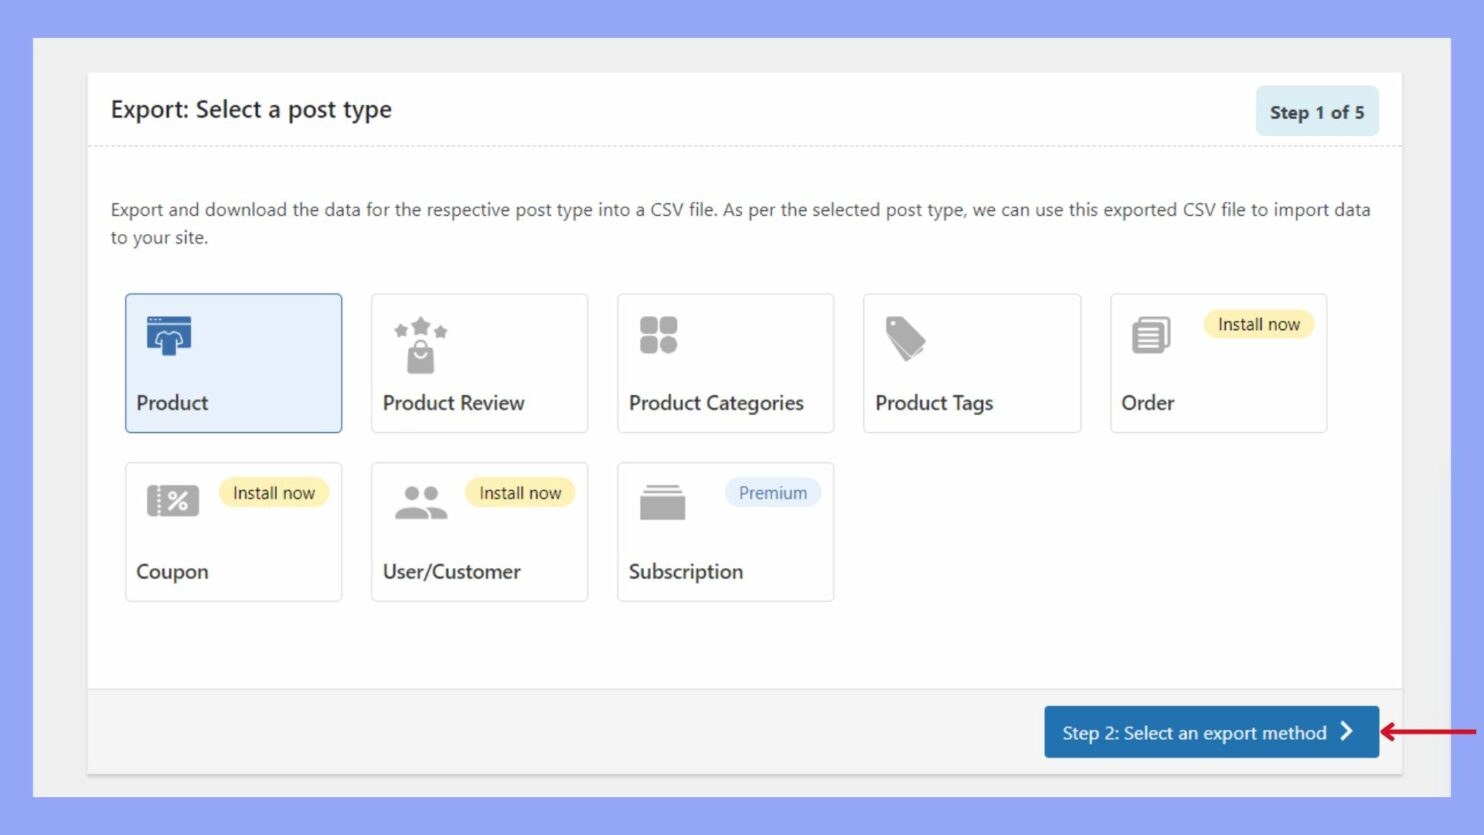The height and width of the screenshot is (835, 1484).
Task: Click the Subscription card-stack icon
Action: pyautogui.click(x=663, y=503)
